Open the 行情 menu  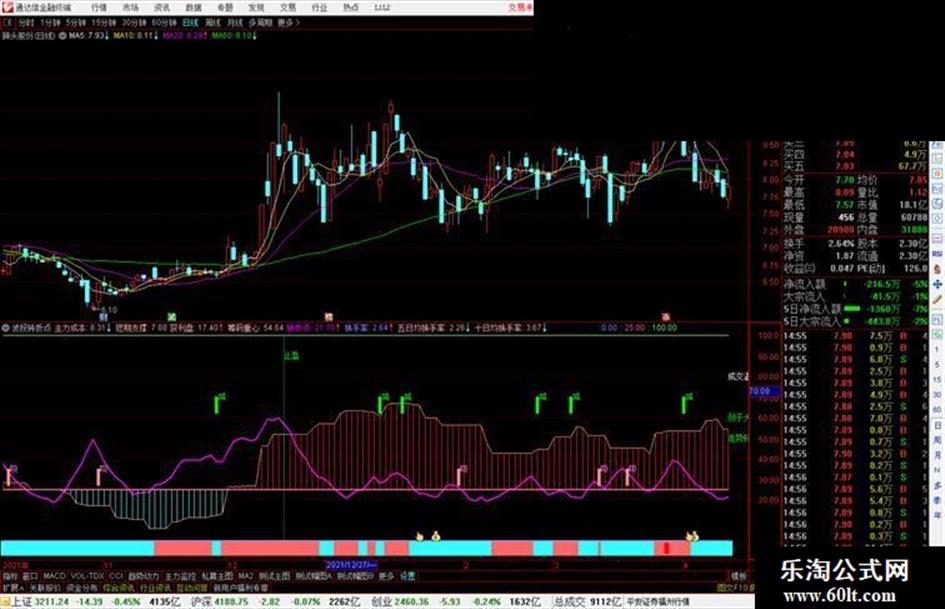pyautogui.click(x=99, y=8)
